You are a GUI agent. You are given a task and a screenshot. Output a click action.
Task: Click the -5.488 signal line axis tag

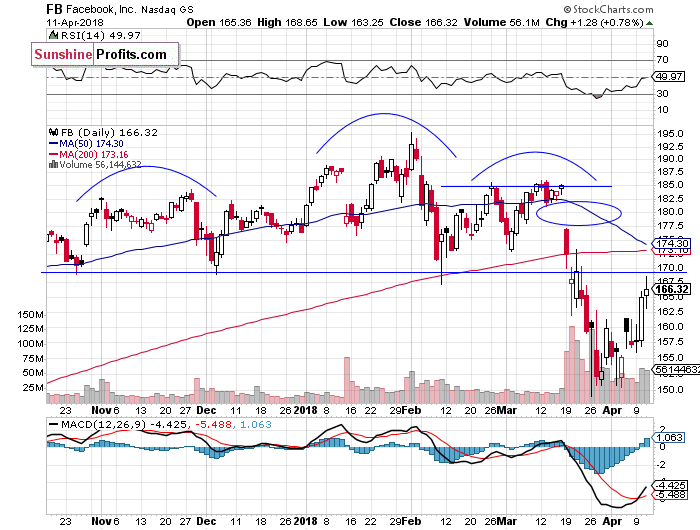click(x=670, y=495)
